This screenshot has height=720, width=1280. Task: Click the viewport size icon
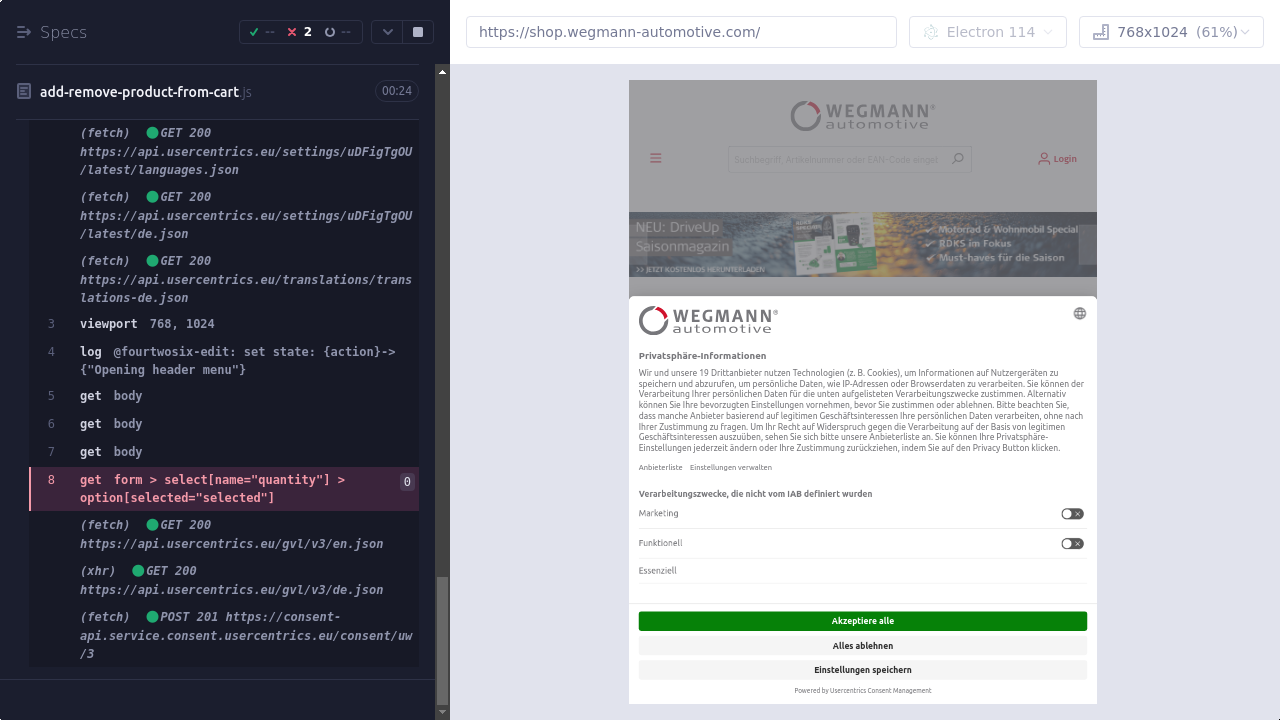1100,32
